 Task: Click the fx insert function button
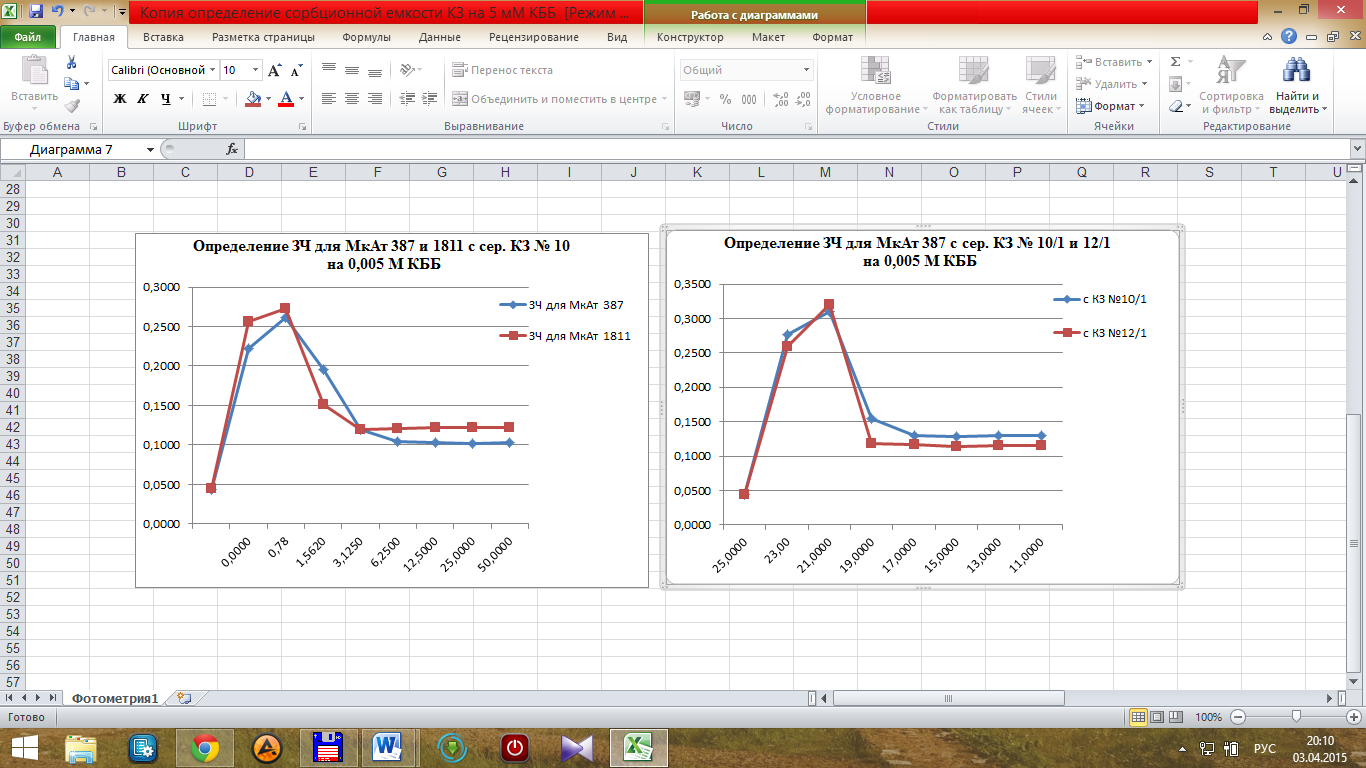232,149
